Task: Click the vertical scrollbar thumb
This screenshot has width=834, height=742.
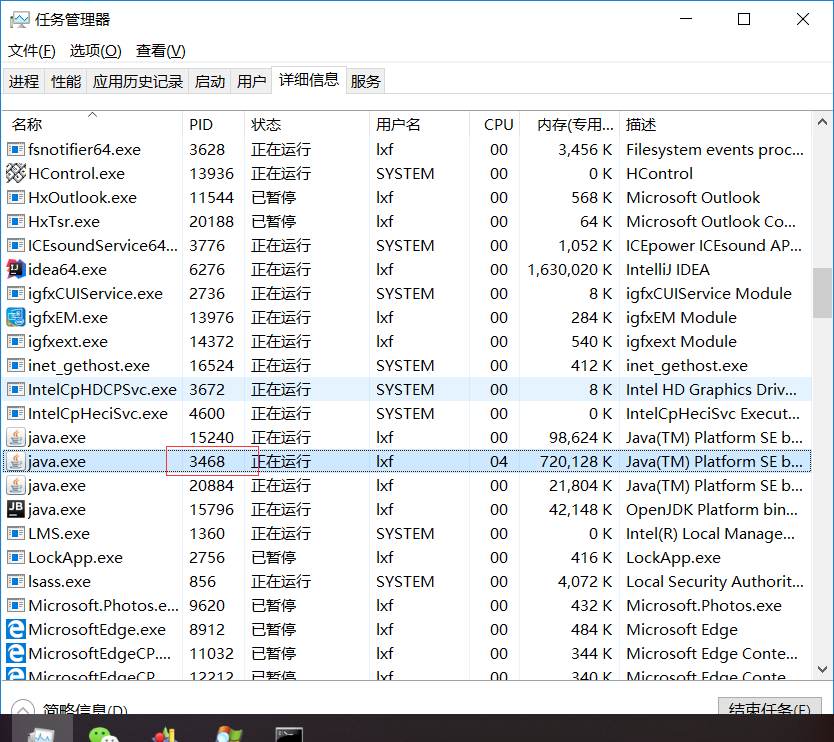Action: pyautogui.click(x=822, y=293)
